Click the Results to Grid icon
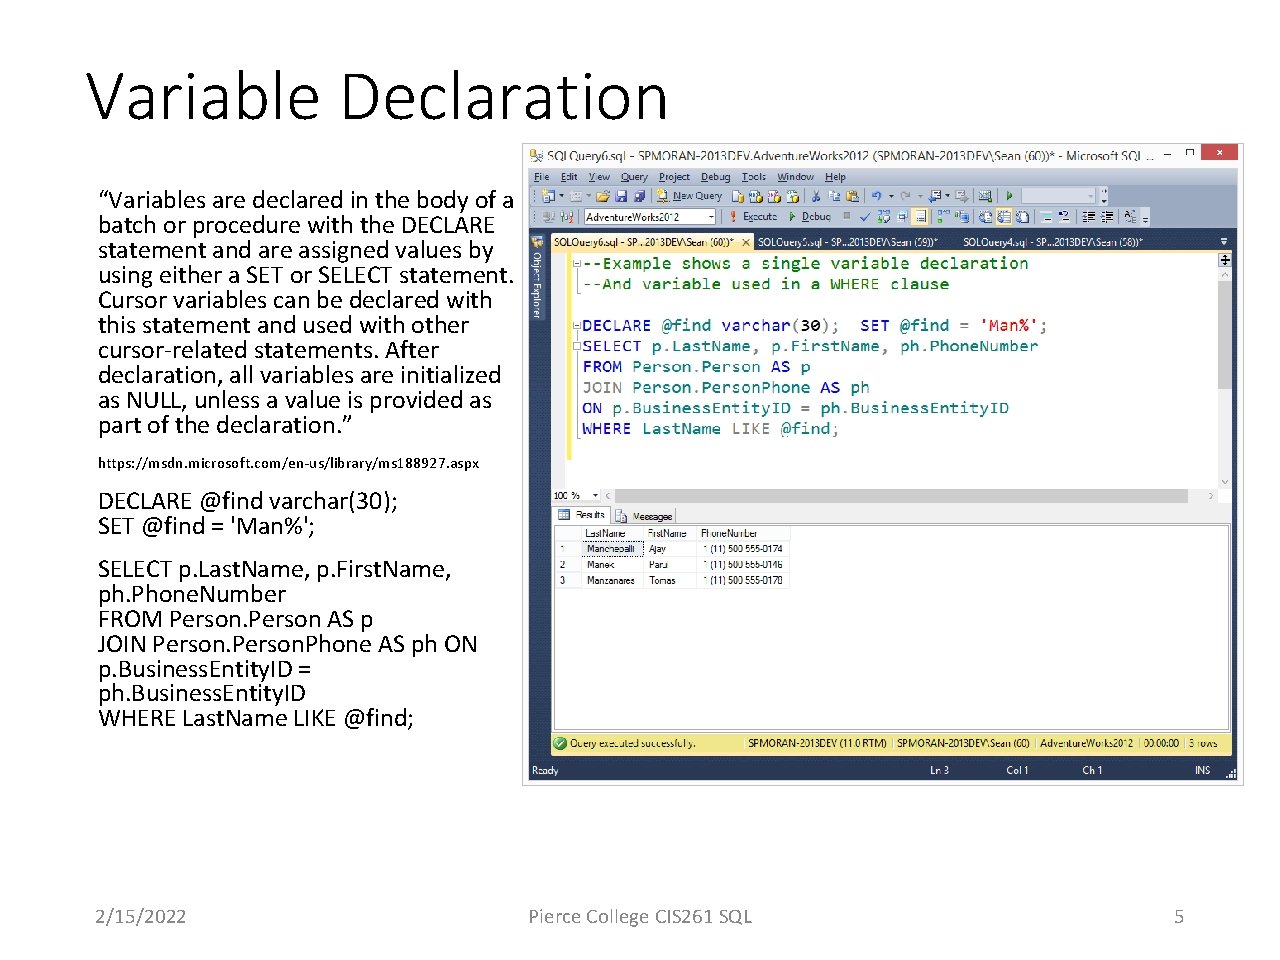The width and height of the screenshot is (1280, 960). (x=1003, y=216)
